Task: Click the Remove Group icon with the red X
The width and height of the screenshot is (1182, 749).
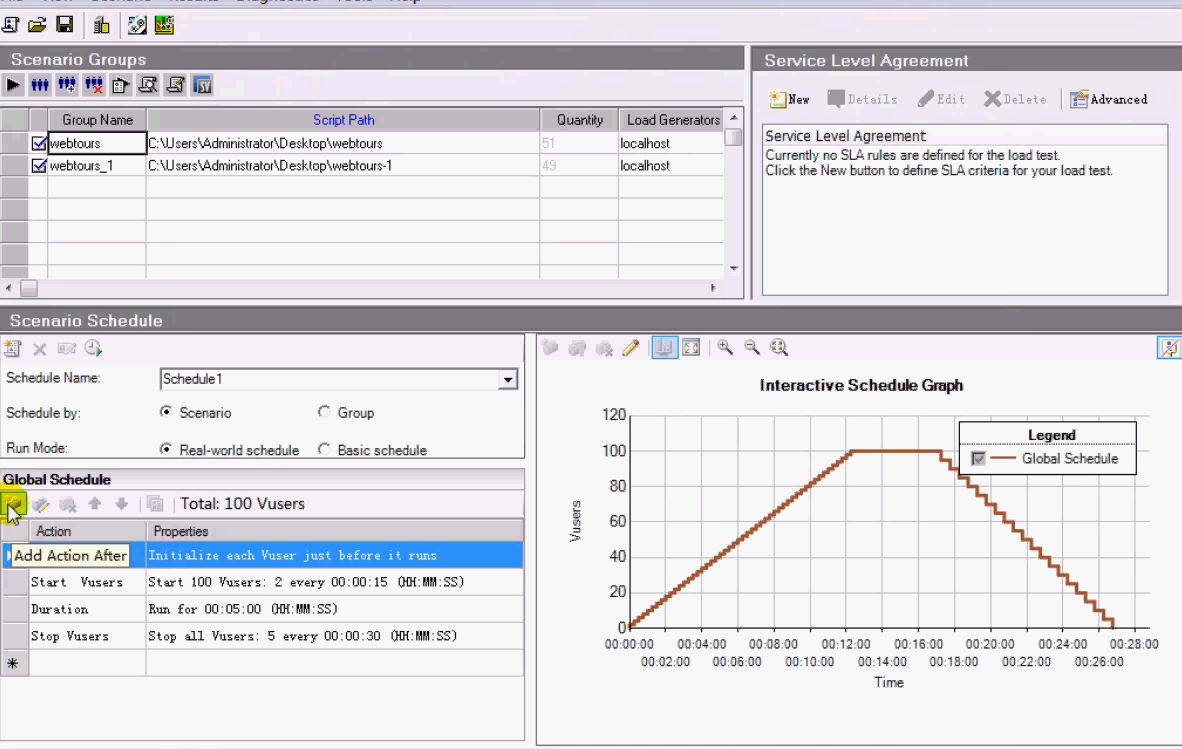Action: click(x=93, y=84)
